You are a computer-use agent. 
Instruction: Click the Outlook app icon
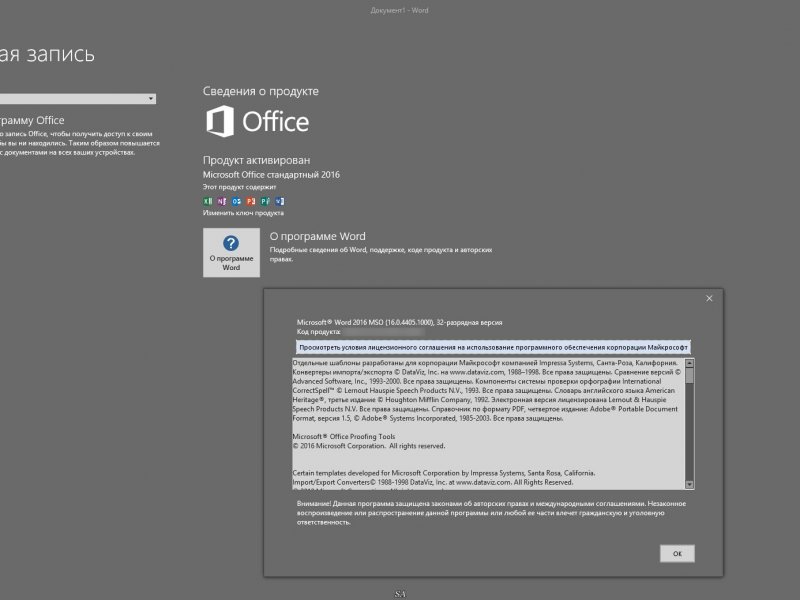point(236,201)
